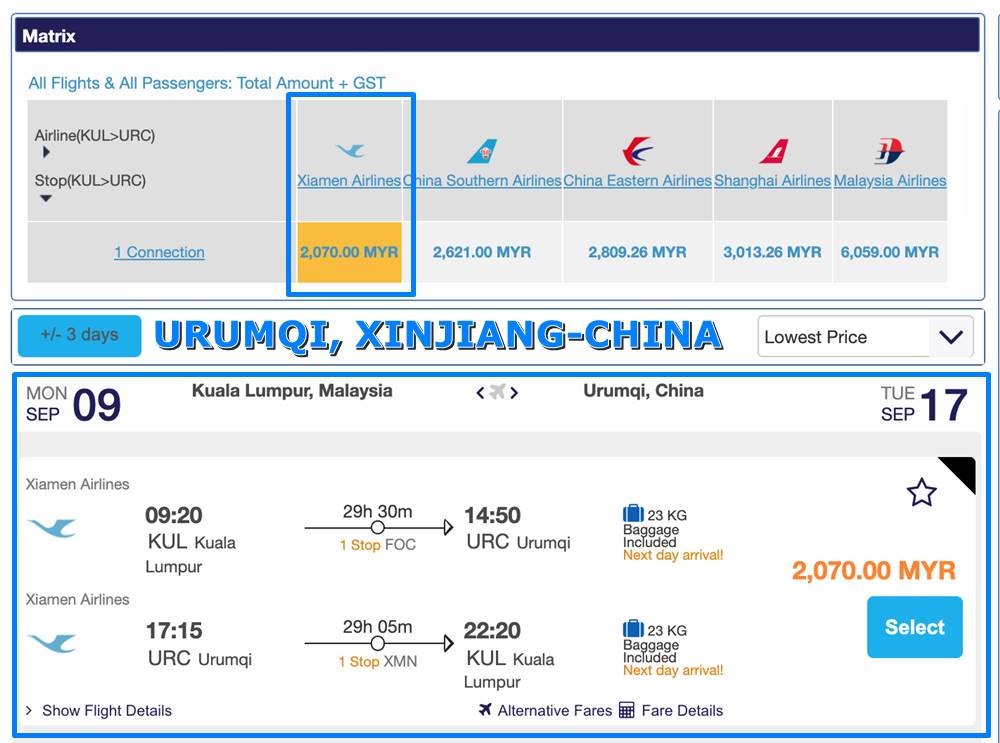Viewport: 1000px width, 743px height.
Task: Open the China Southern Airlines link
Action: (x=482, y=180)
